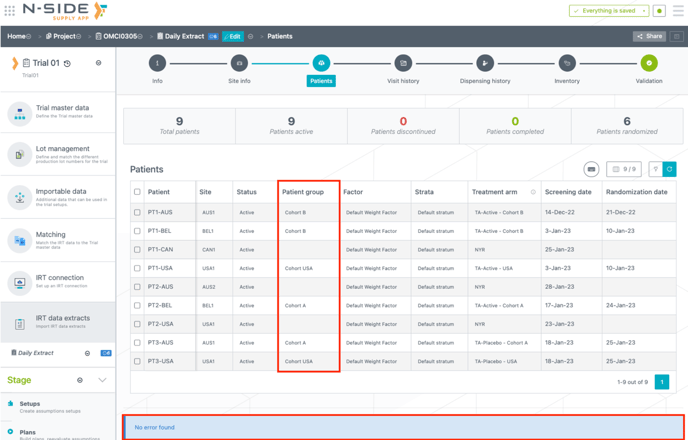The width and height of the screenshot is (688, 440).
Task: Open the table filter icon
Action: 656,170
